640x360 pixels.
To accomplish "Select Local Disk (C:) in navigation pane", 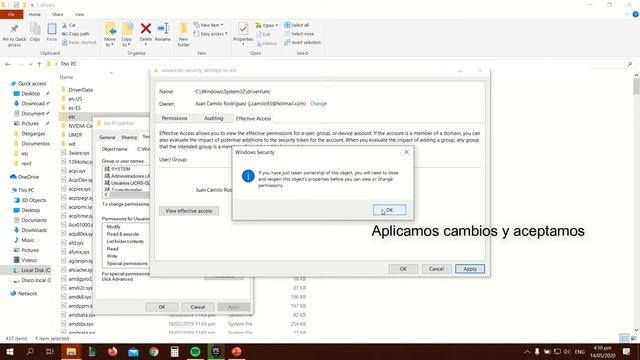I will [32, 270].
